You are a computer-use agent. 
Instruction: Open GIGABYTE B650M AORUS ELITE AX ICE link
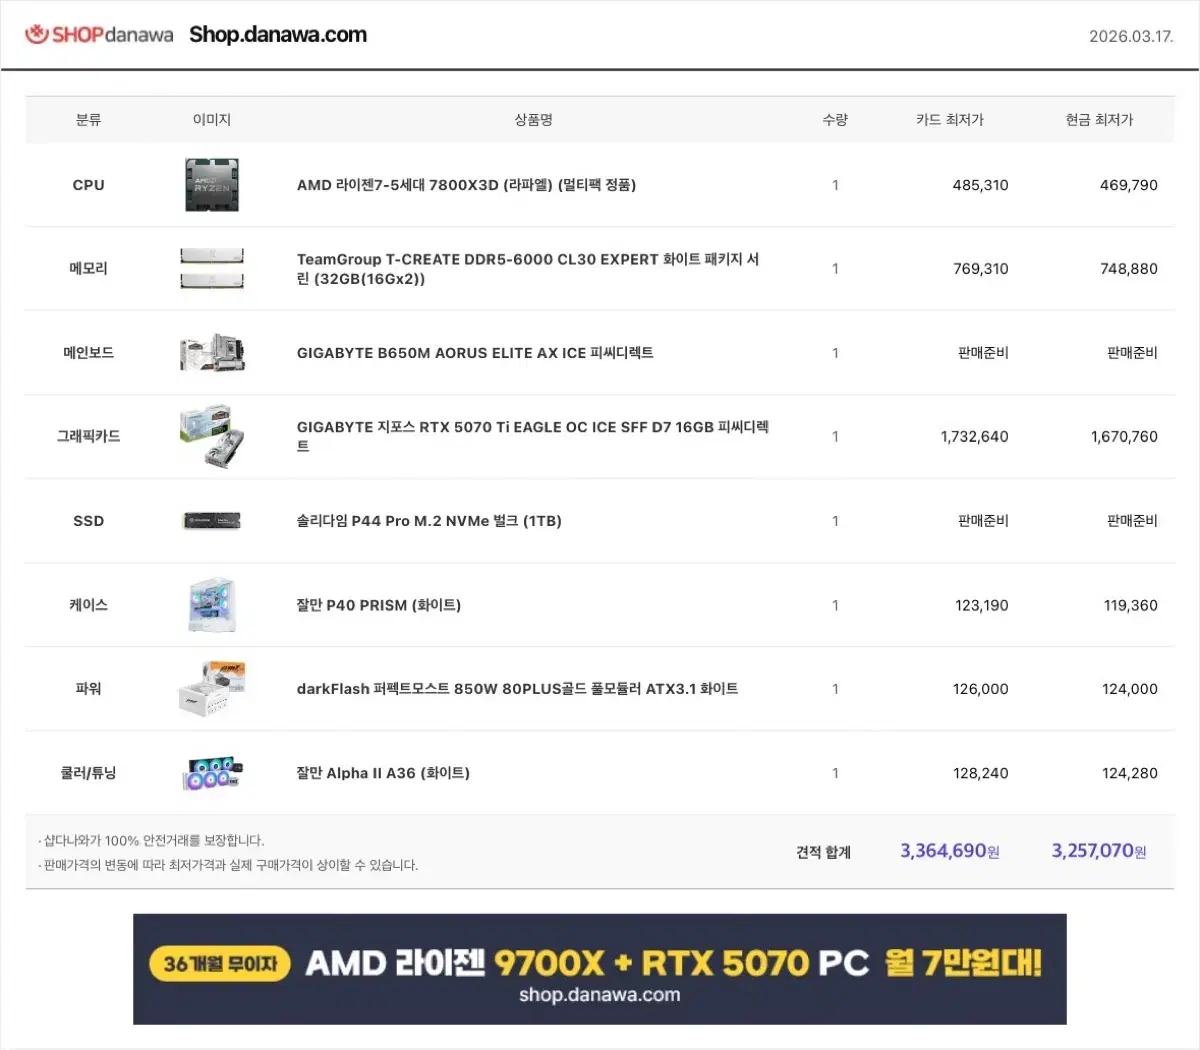click(475, 353)
